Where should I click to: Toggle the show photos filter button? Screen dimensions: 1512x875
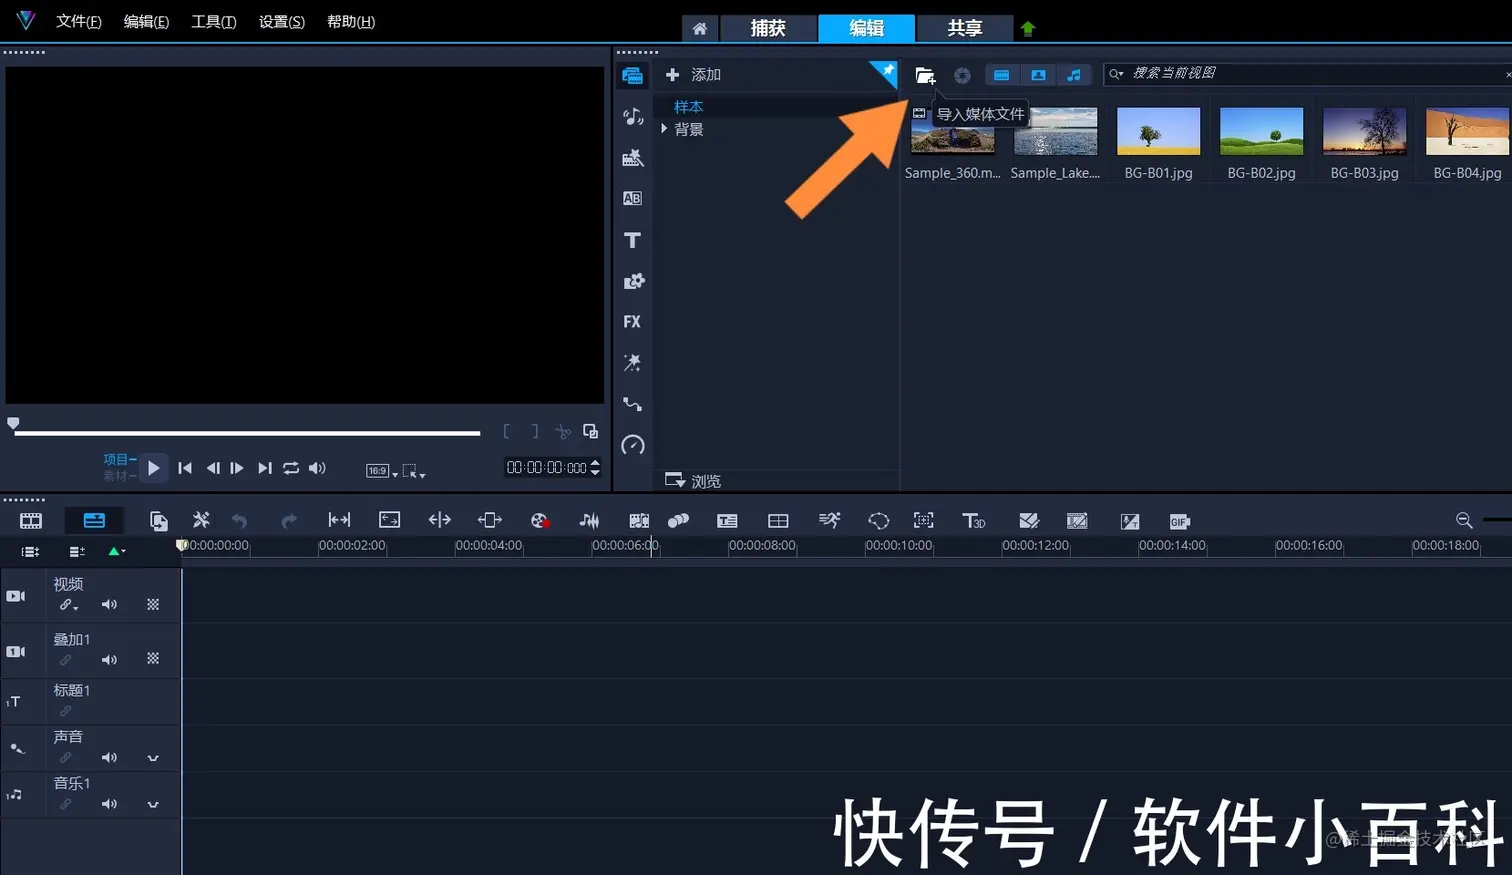pyautogui.click(x=1038, y=75)
